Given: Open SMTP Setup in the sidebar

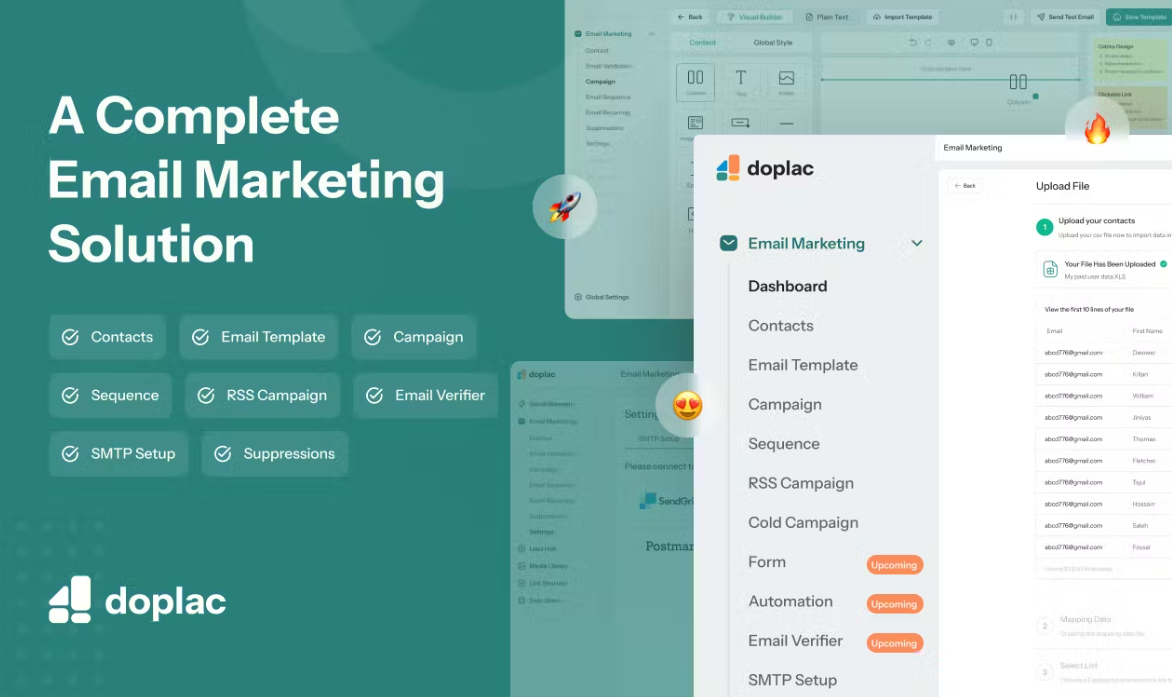Looking at the screenshot, I should (792, 680).
